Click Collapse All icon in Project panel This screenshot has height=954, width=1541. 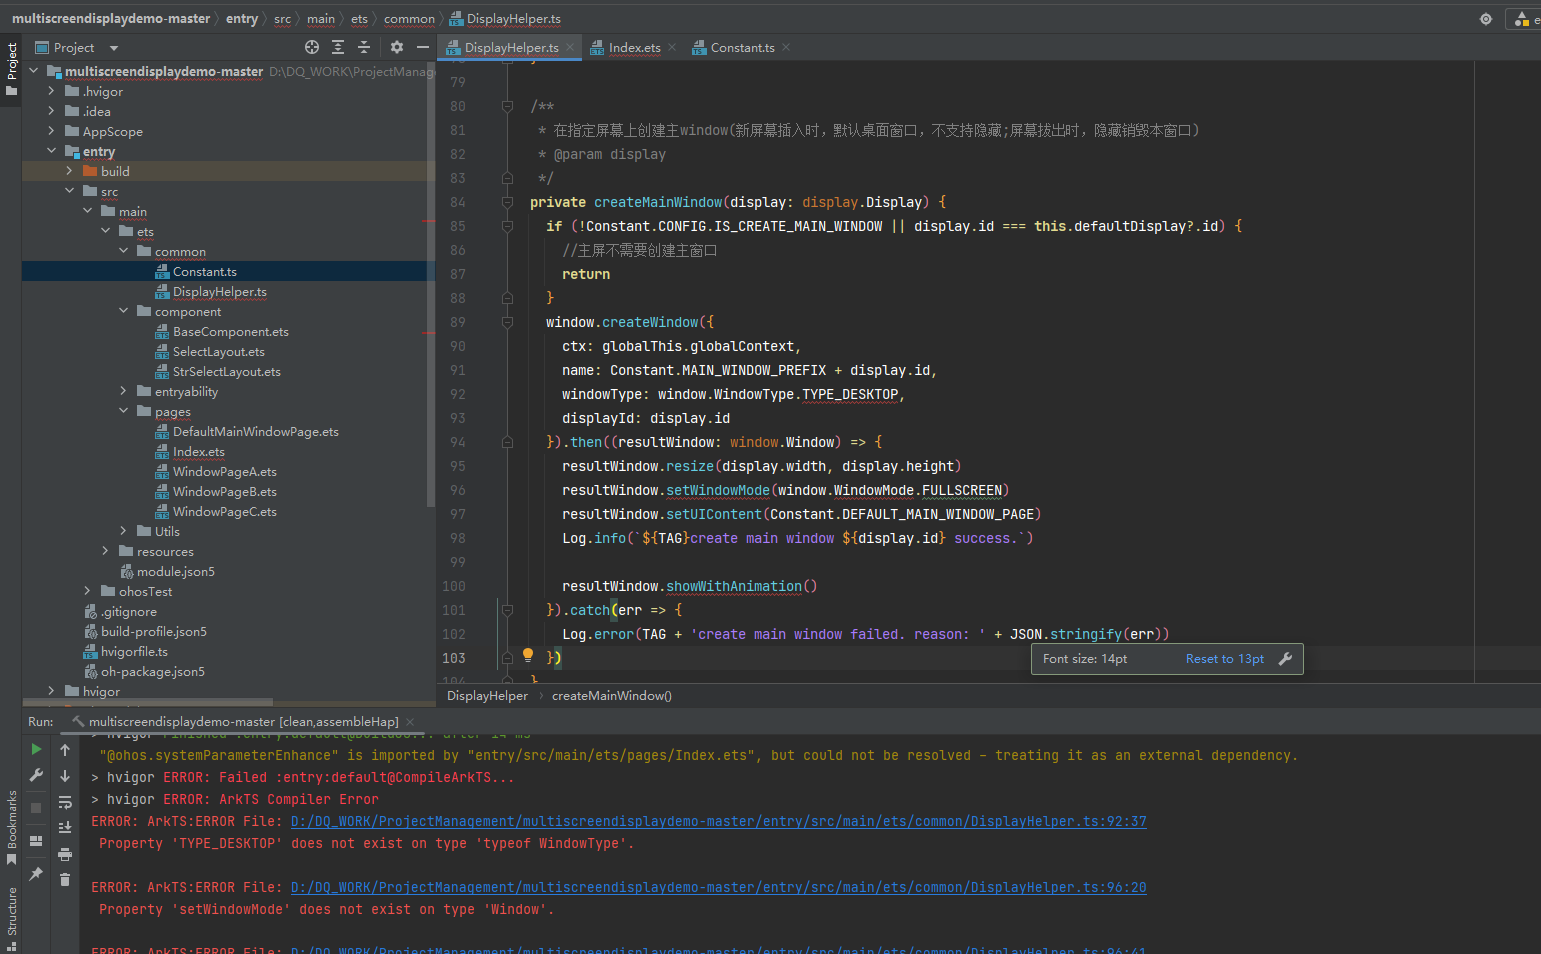coord(364,47)
